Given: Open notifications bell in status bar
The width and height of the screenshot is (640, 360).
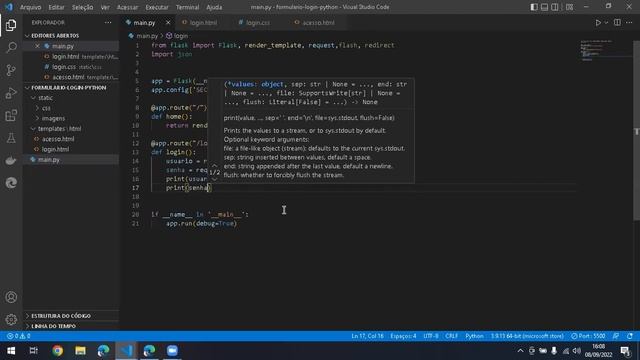Looking at the screenshot, I should 630,336.
